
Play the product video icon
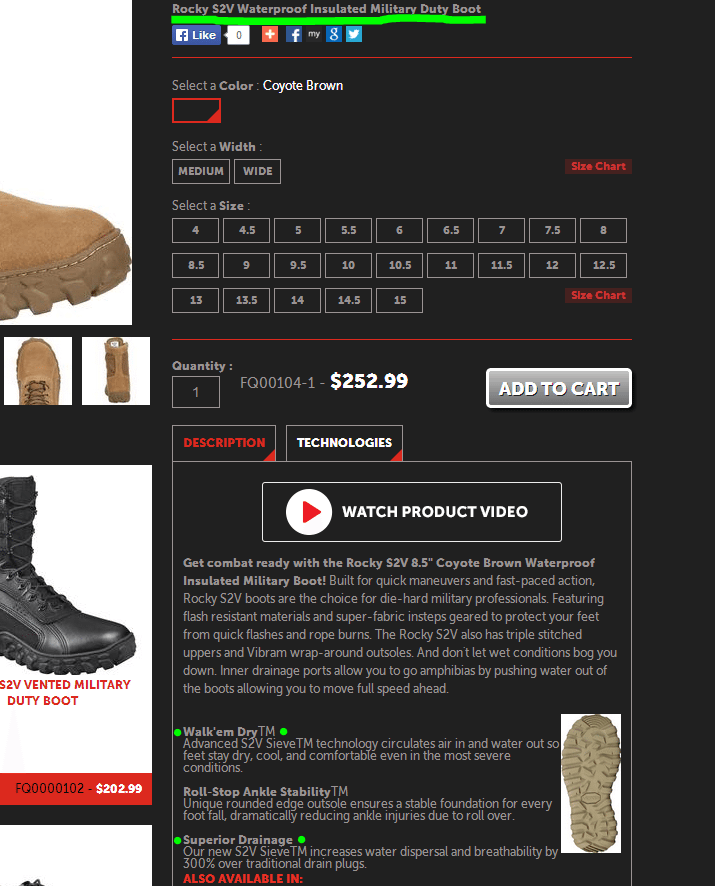(309, 512)
